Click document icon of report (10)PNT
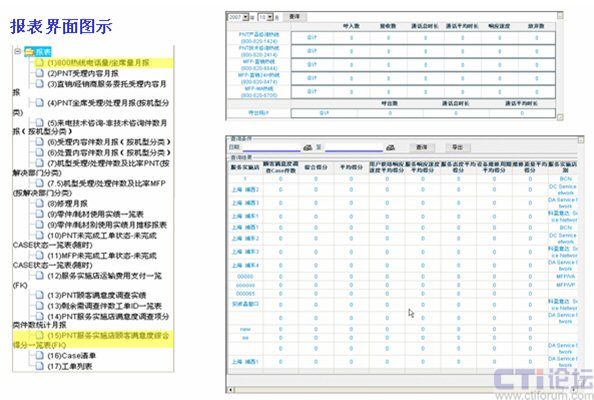Viewport: 594px width, 400px height. [39, 235]
